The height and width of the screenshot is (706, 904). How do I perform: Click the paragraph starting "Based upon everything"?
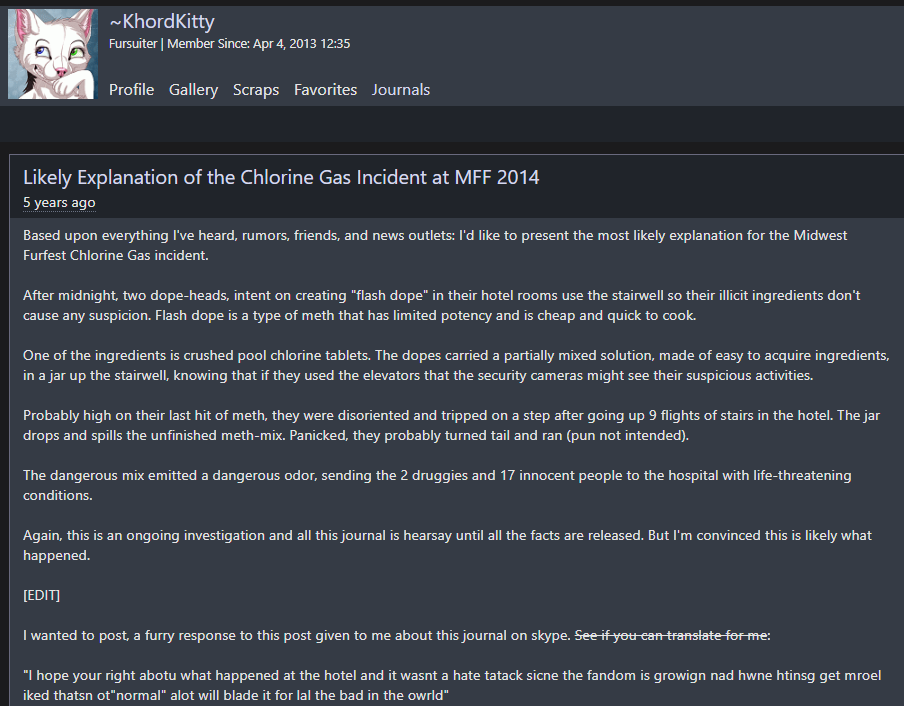pos(435,245)
